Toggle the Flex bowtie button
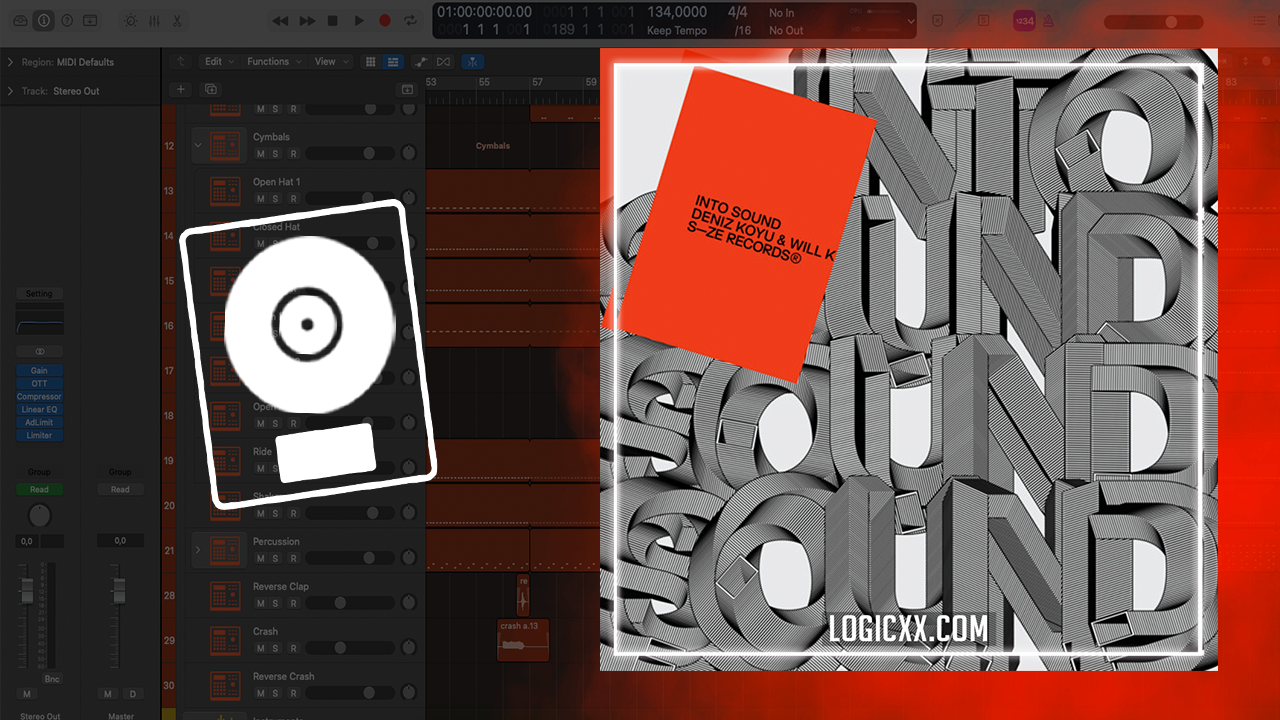This screenshot has width=1280, height=720. (443, 62)
